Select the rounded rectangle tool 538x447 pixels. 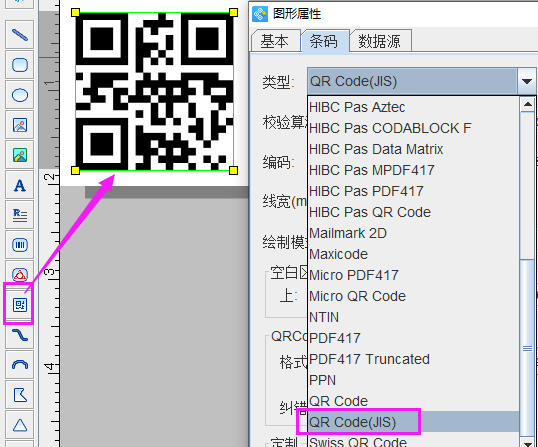[x=20, y=65]
